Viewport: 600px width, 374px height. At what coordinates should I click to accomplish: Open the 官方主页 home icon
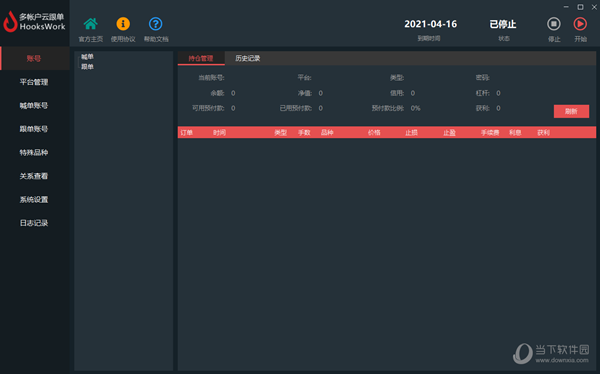click(91, 24)
